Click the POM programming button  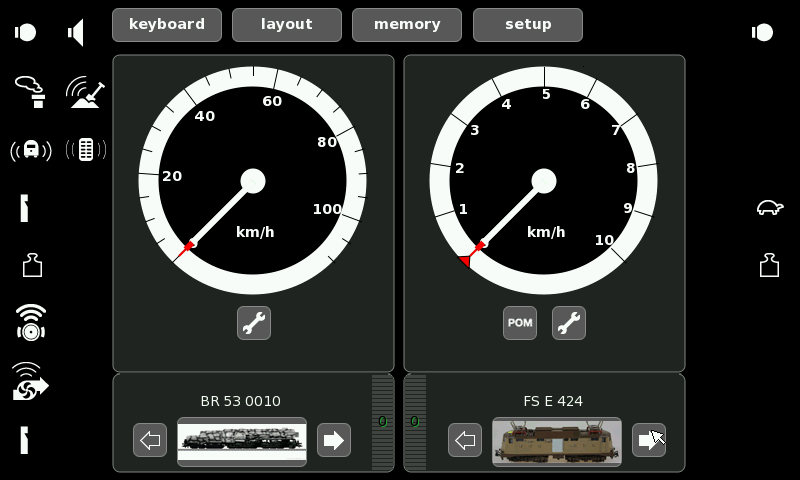click(x=519, y=323)
